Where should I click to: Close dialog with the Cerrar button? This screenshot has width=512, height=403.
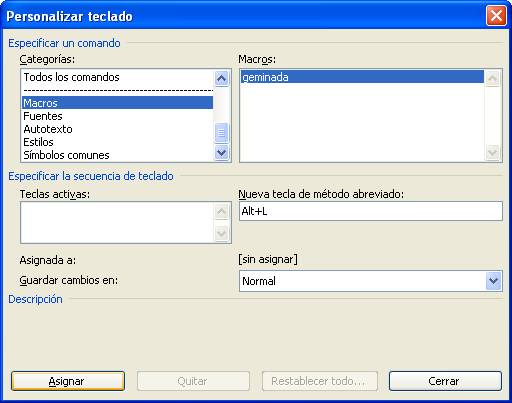tap(445, 381)
